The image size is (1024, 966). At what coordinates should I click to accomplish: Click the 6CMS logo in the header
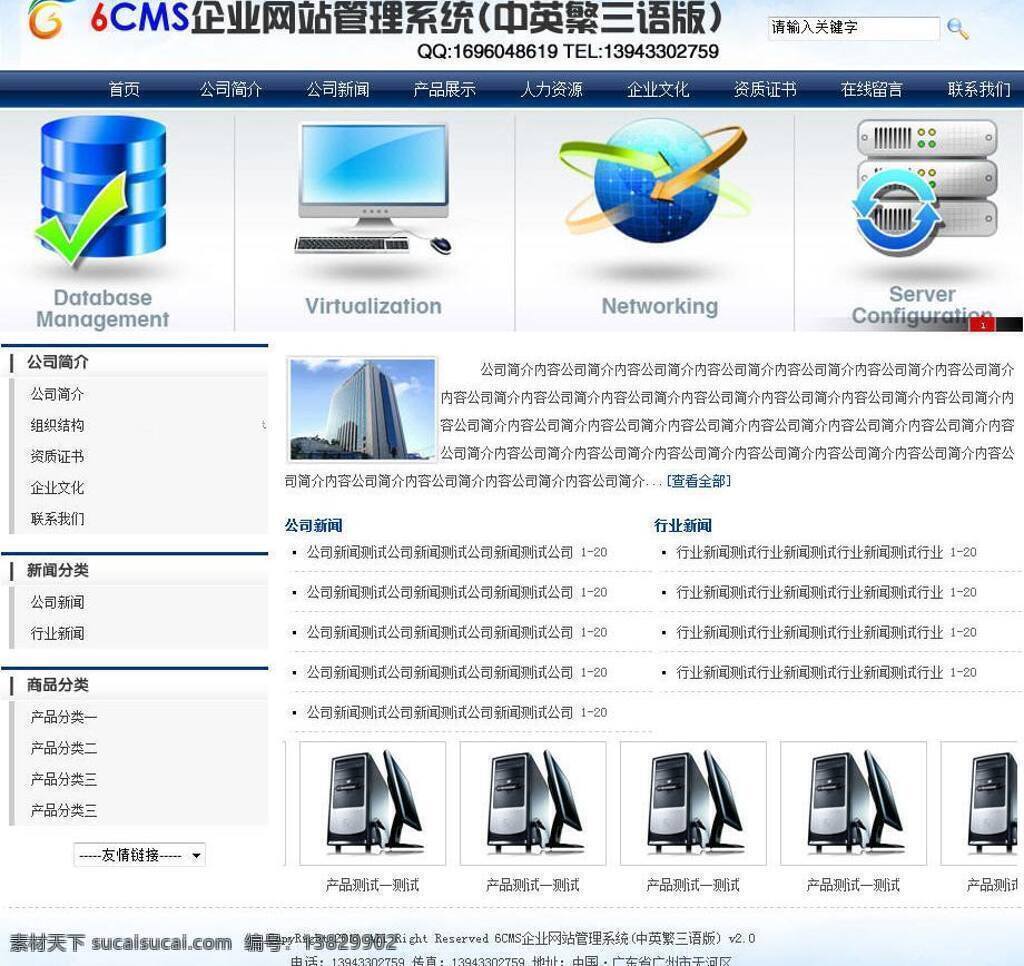coord(46,19)
